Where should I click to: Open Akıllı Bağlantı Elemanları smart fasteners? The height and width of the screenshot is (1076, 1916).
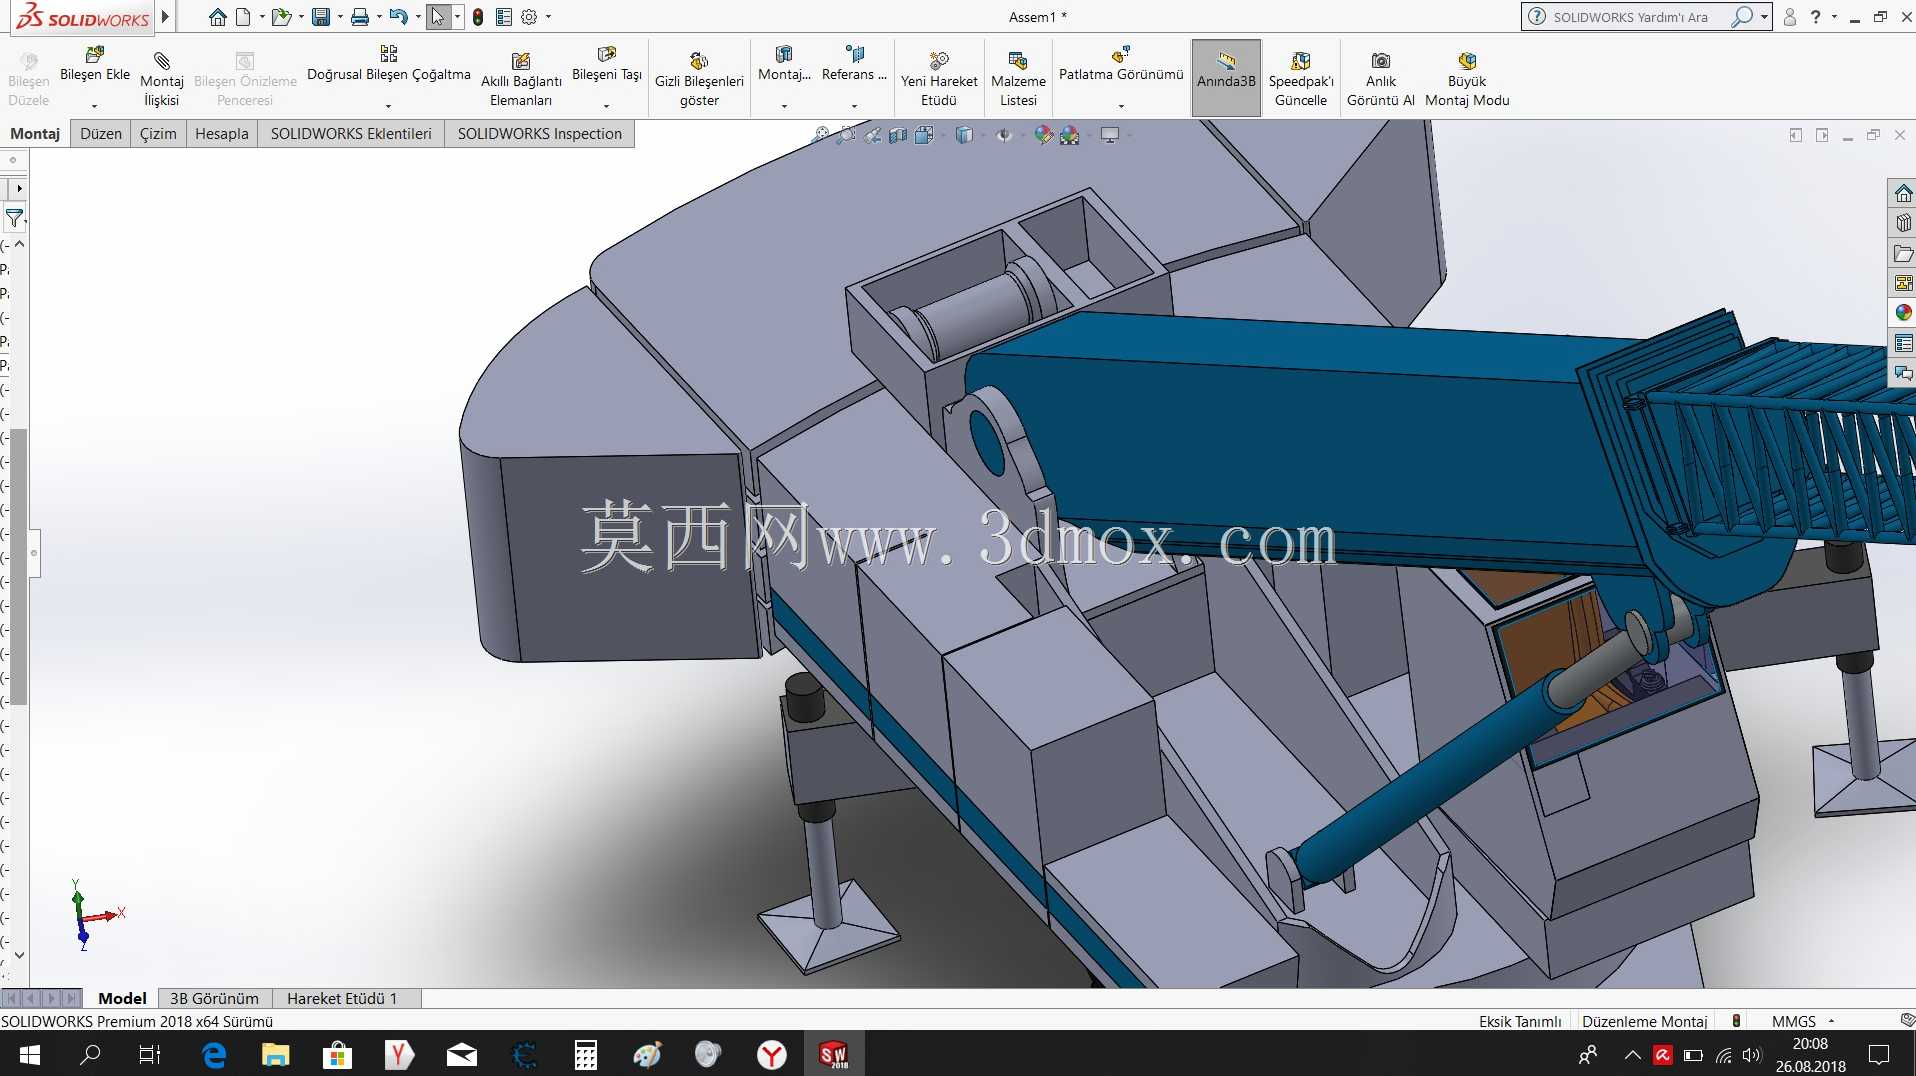[x=521, y=78]
